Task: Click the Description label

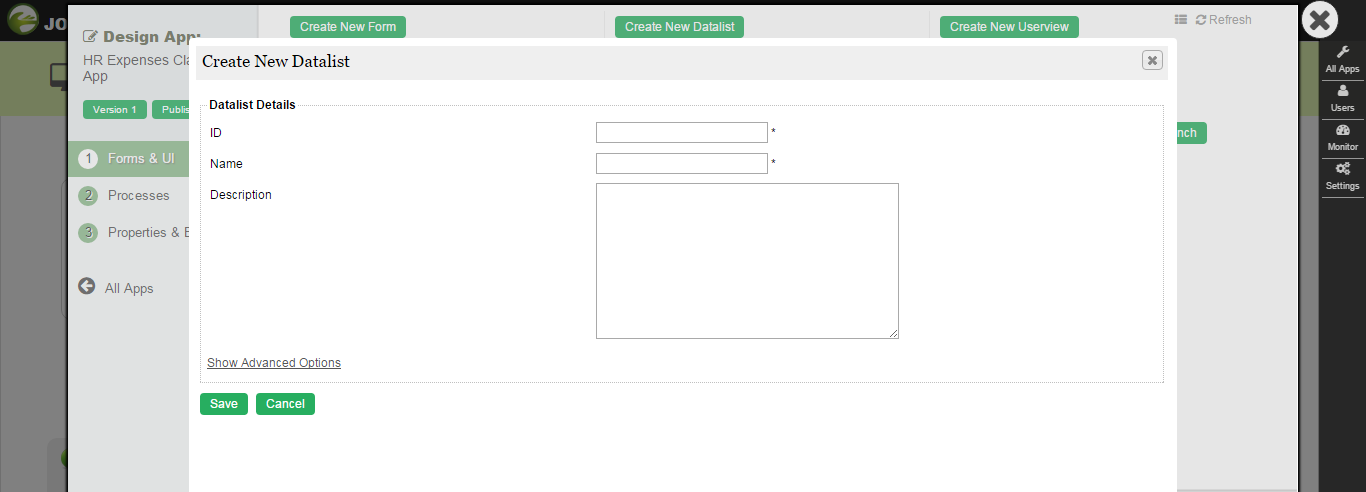Action: (x=241, y=195)
